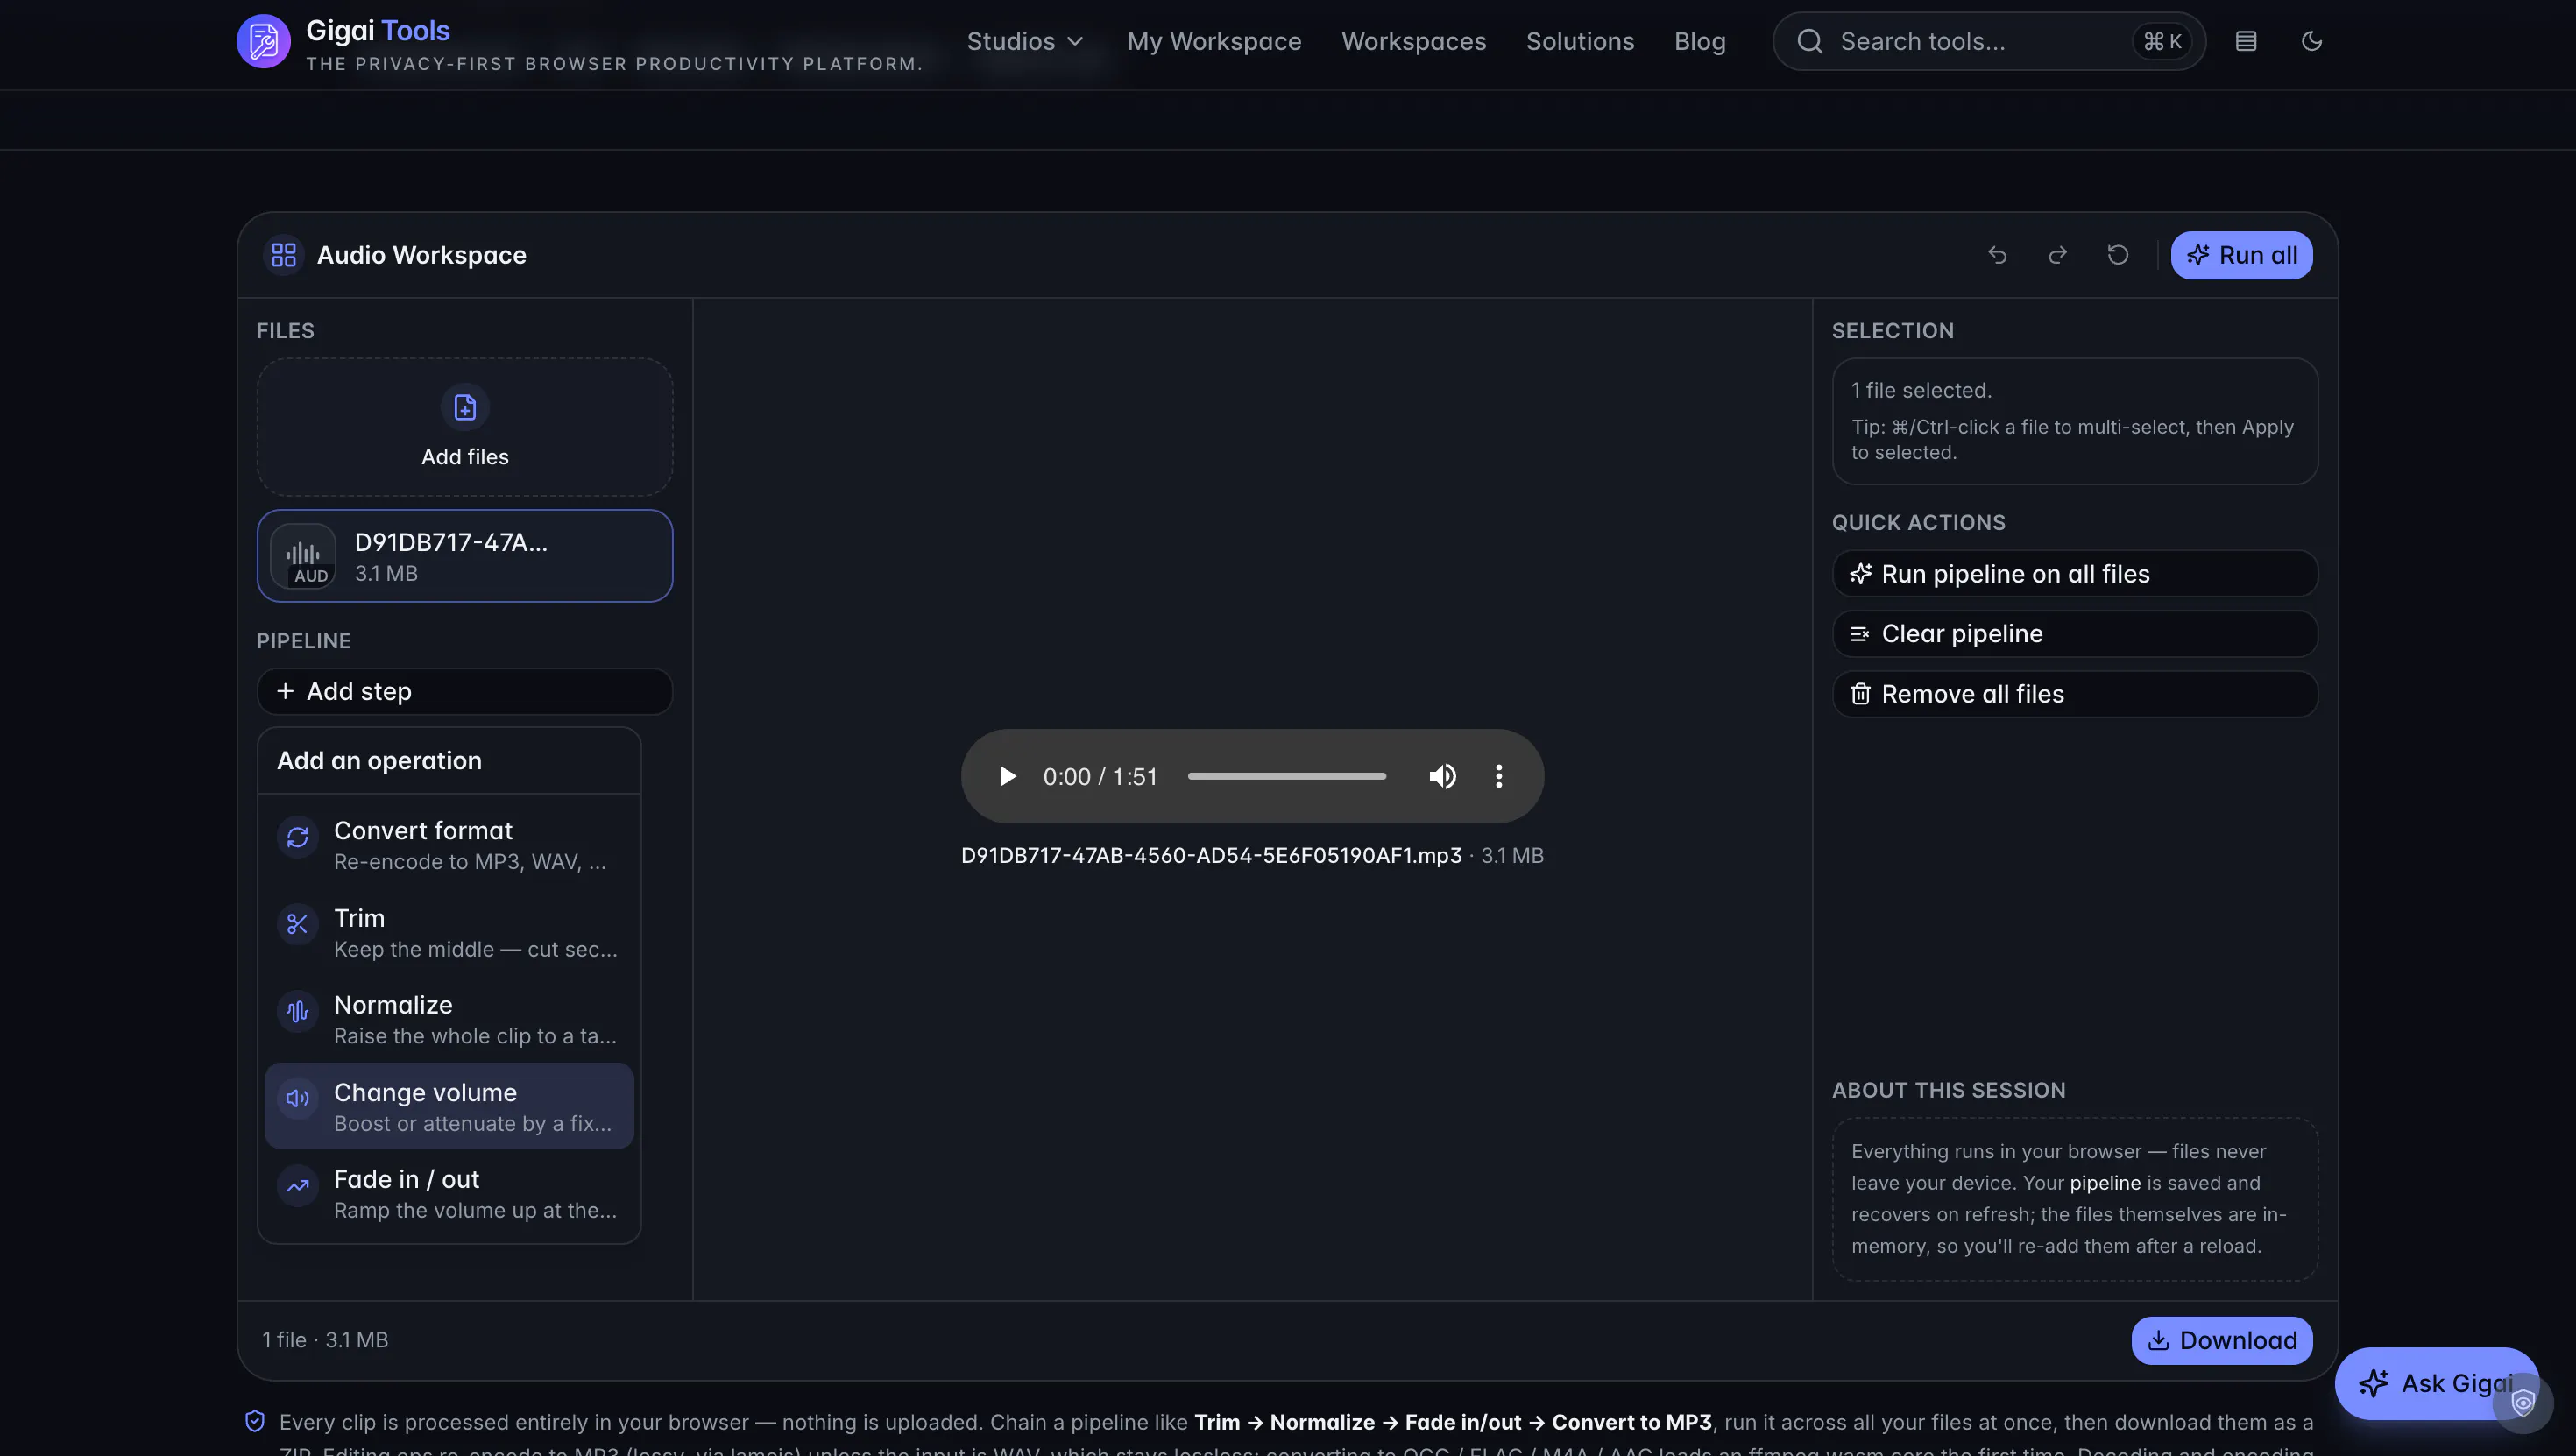
Task: Click the Run all button
Action: [2241, 255]
